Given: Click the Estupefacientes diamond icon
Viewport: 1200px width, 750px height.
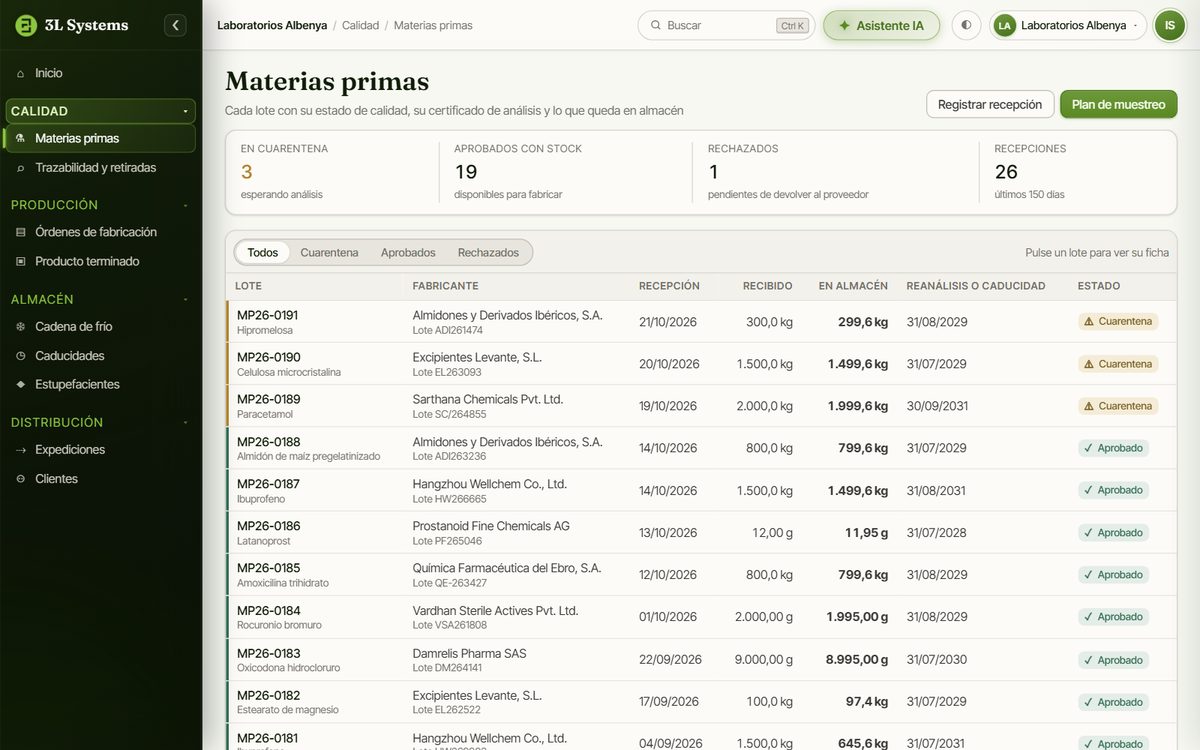Looking at the screenshot, I should (21, 384).
